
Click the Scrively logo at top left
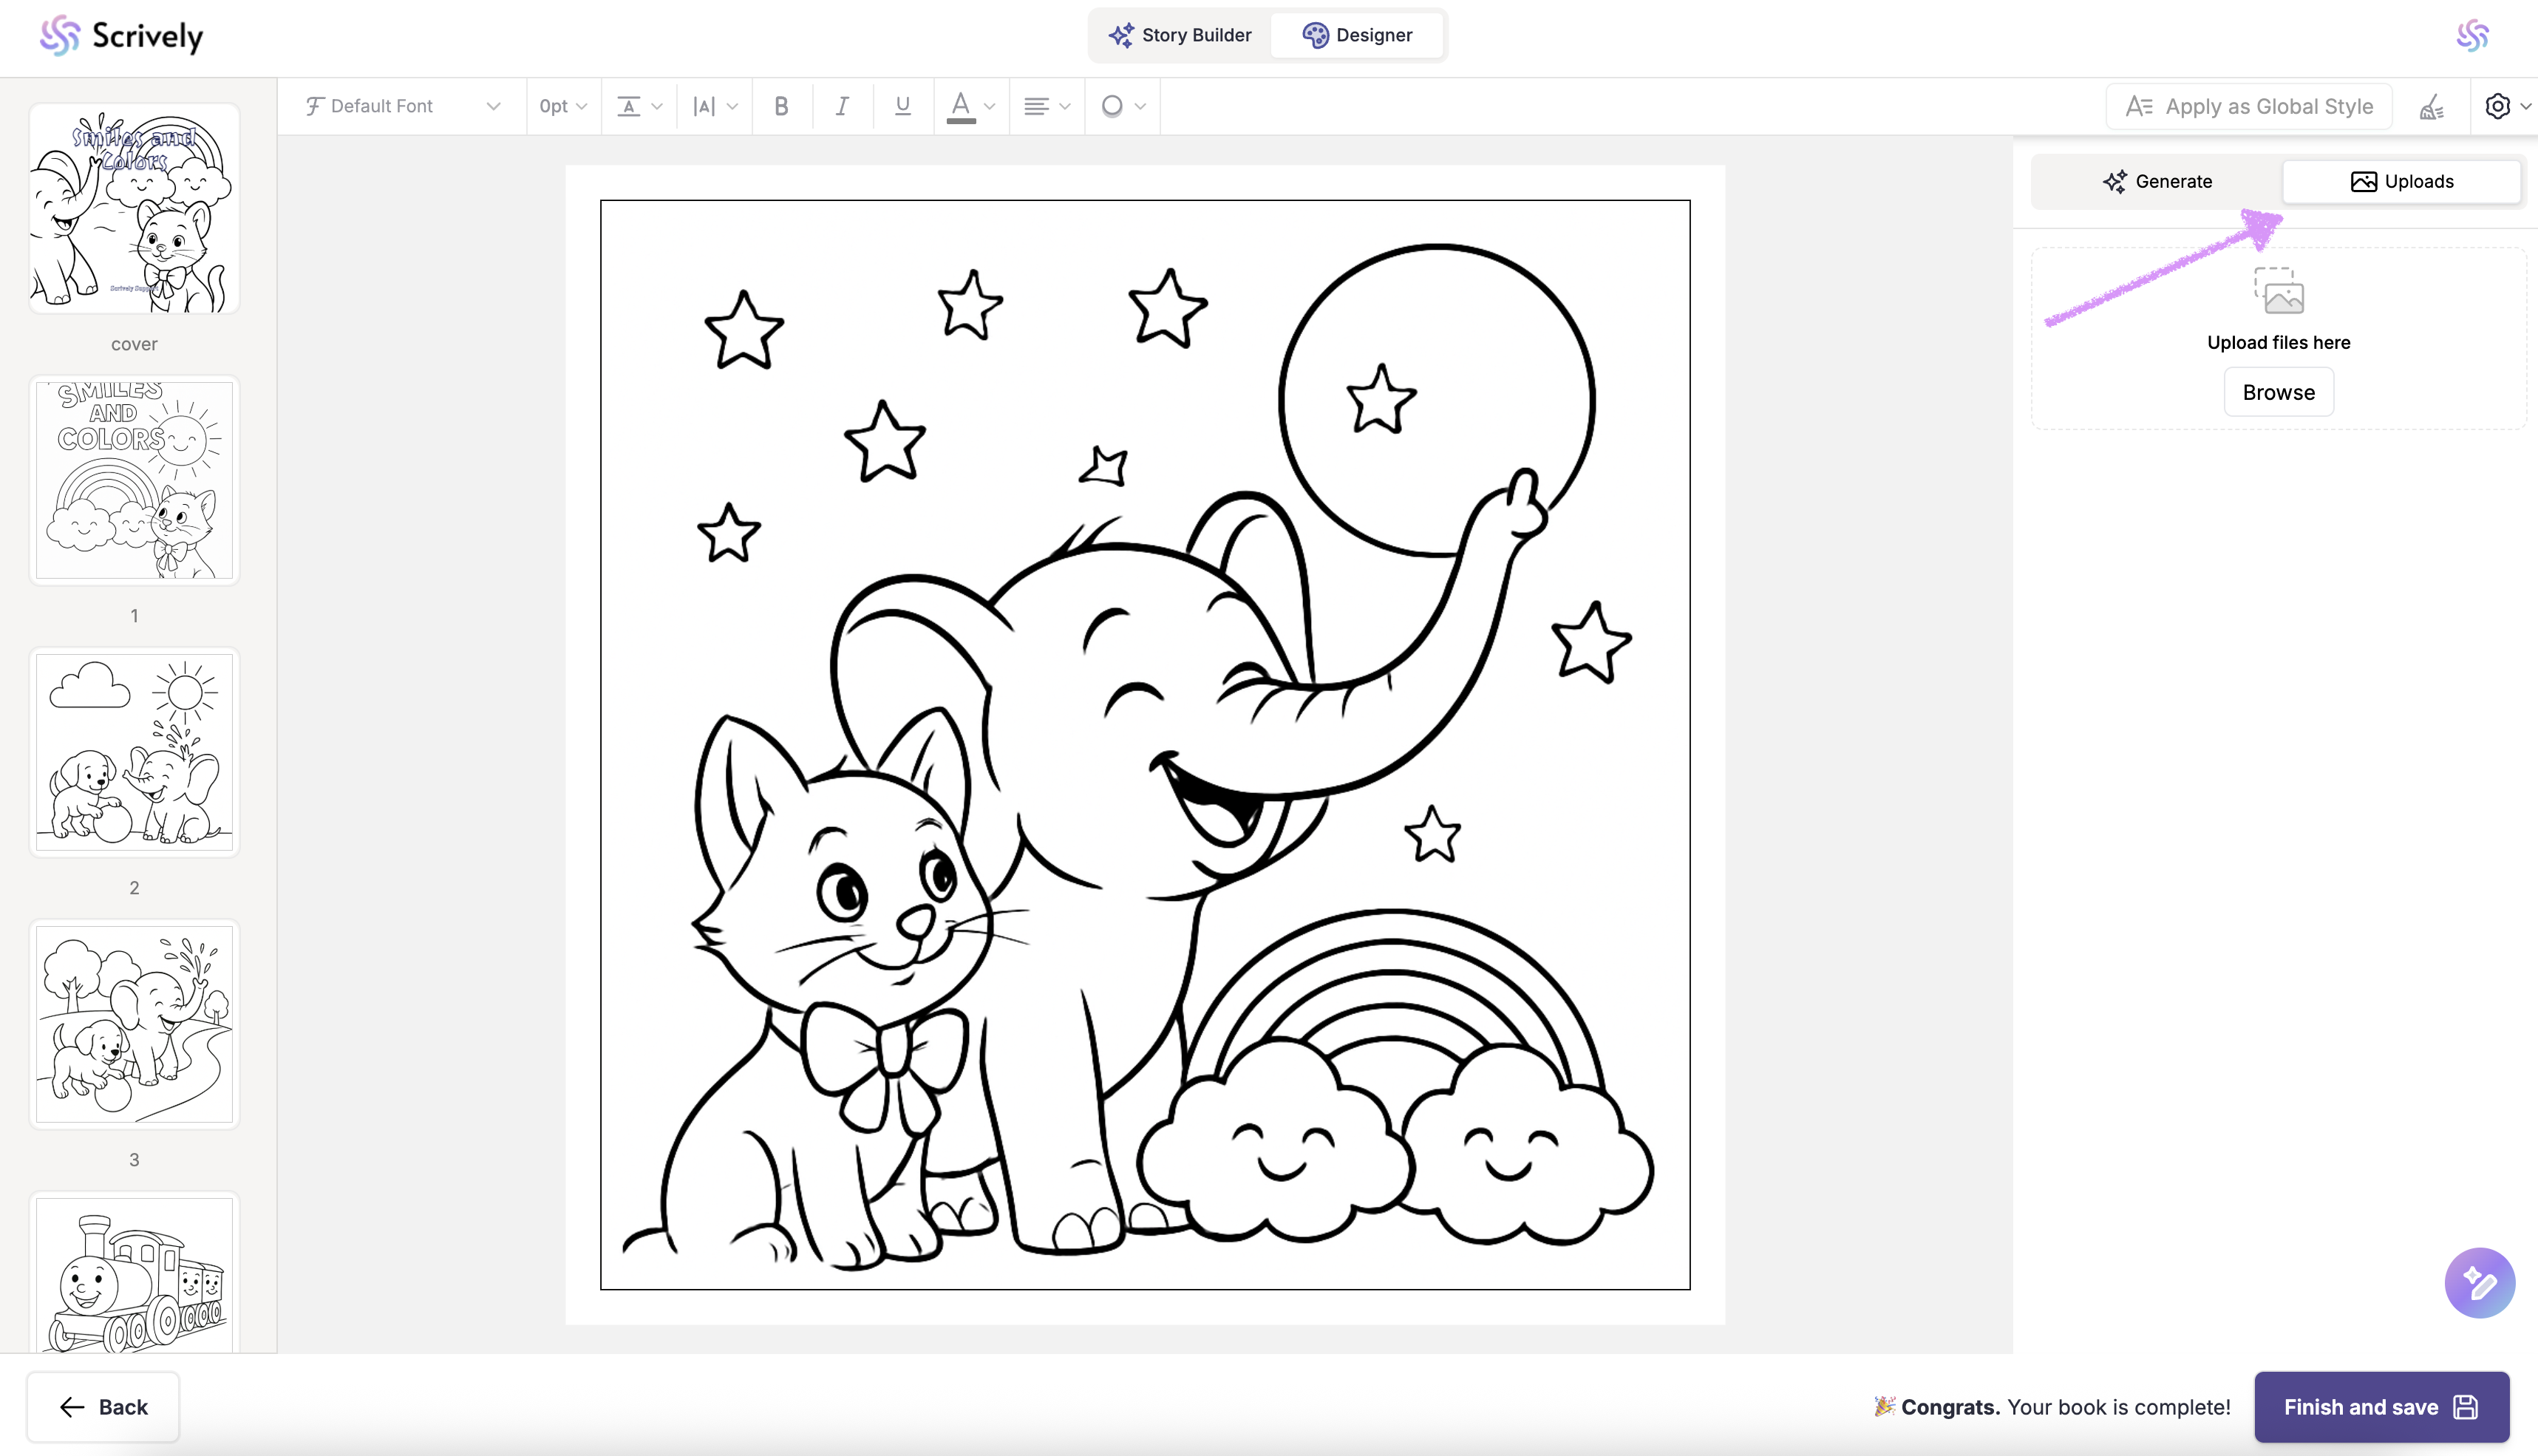(x=121, y=36)
